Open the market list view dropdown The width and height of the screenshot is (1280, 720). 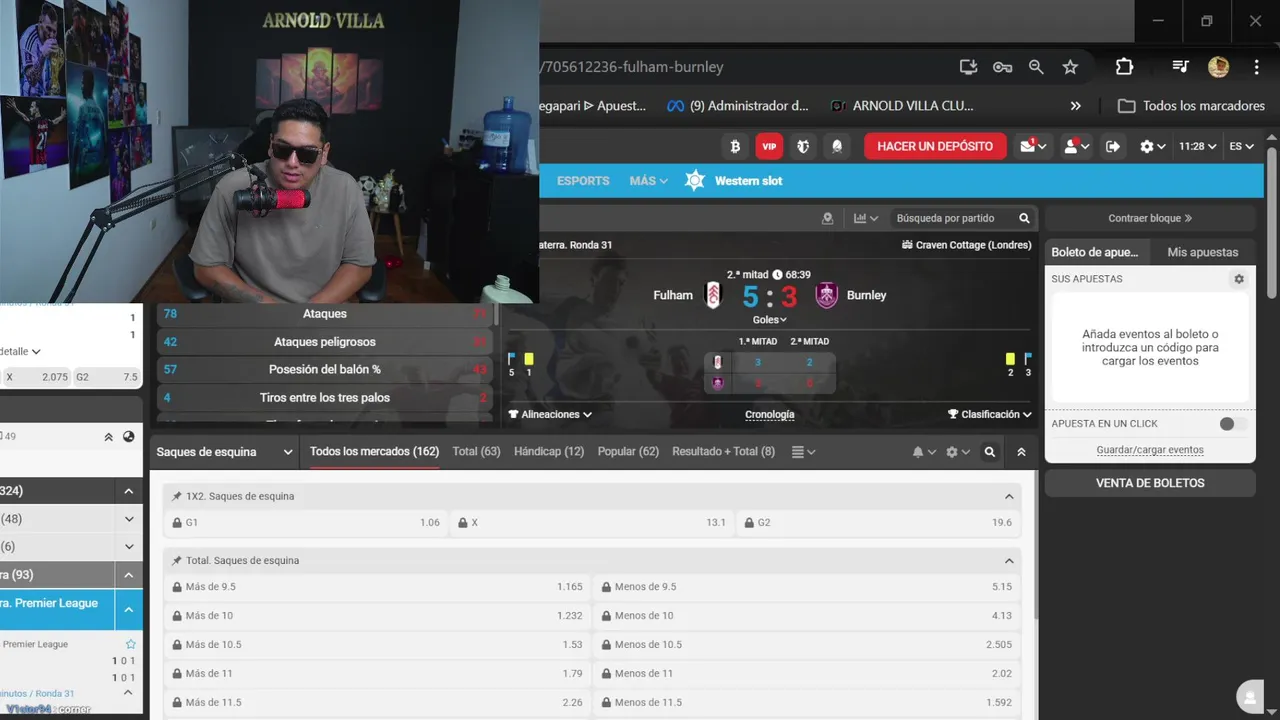pyautogui.click(x=803, y=452)
